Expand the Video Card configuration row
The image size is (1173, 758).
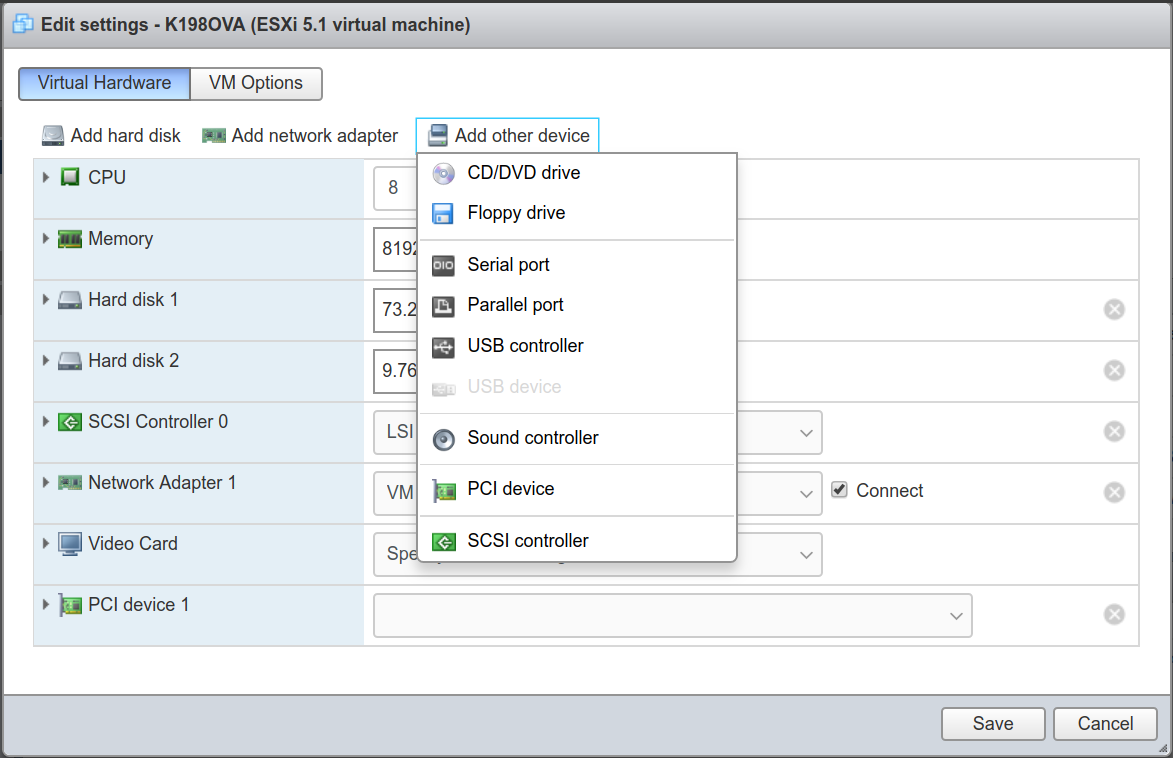pos(44,543)
